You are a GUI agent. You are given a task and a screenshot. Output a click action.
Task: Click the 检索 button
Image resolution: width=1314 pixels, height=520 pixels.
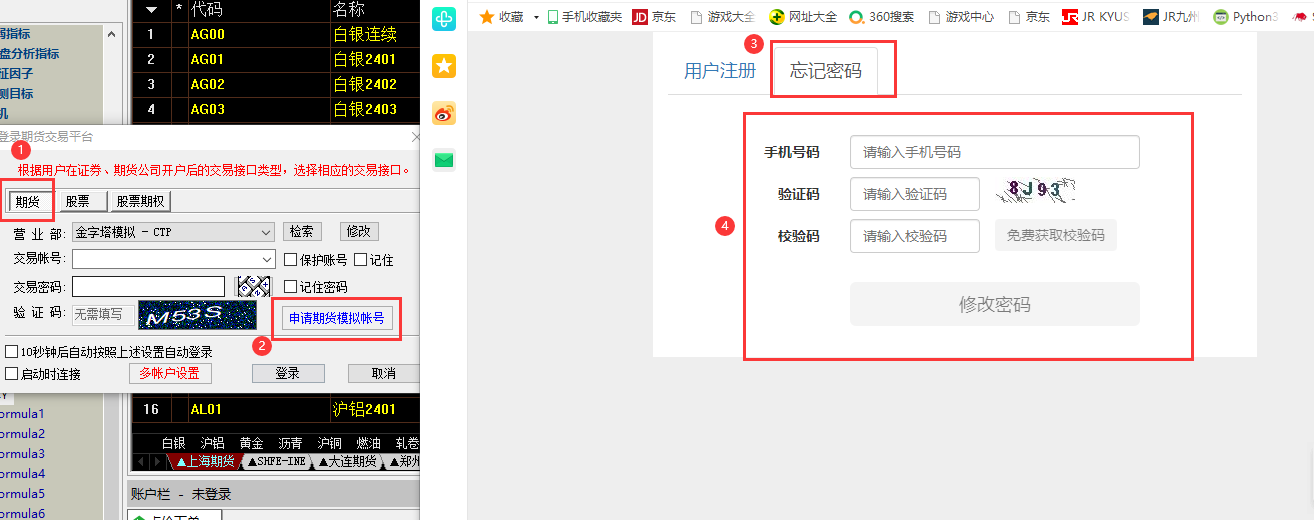[302, 232]
